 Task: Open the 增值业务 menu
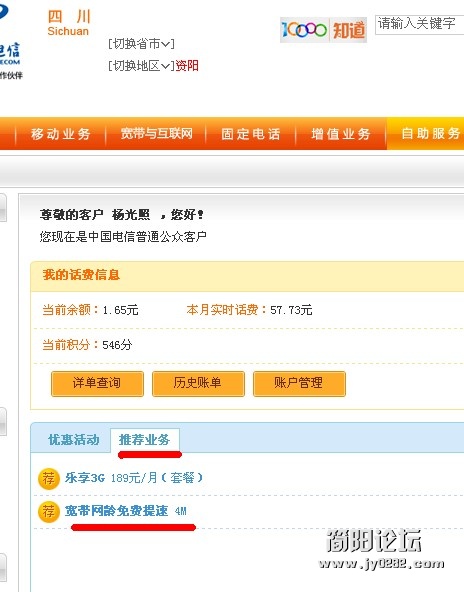tap(341, 134)
